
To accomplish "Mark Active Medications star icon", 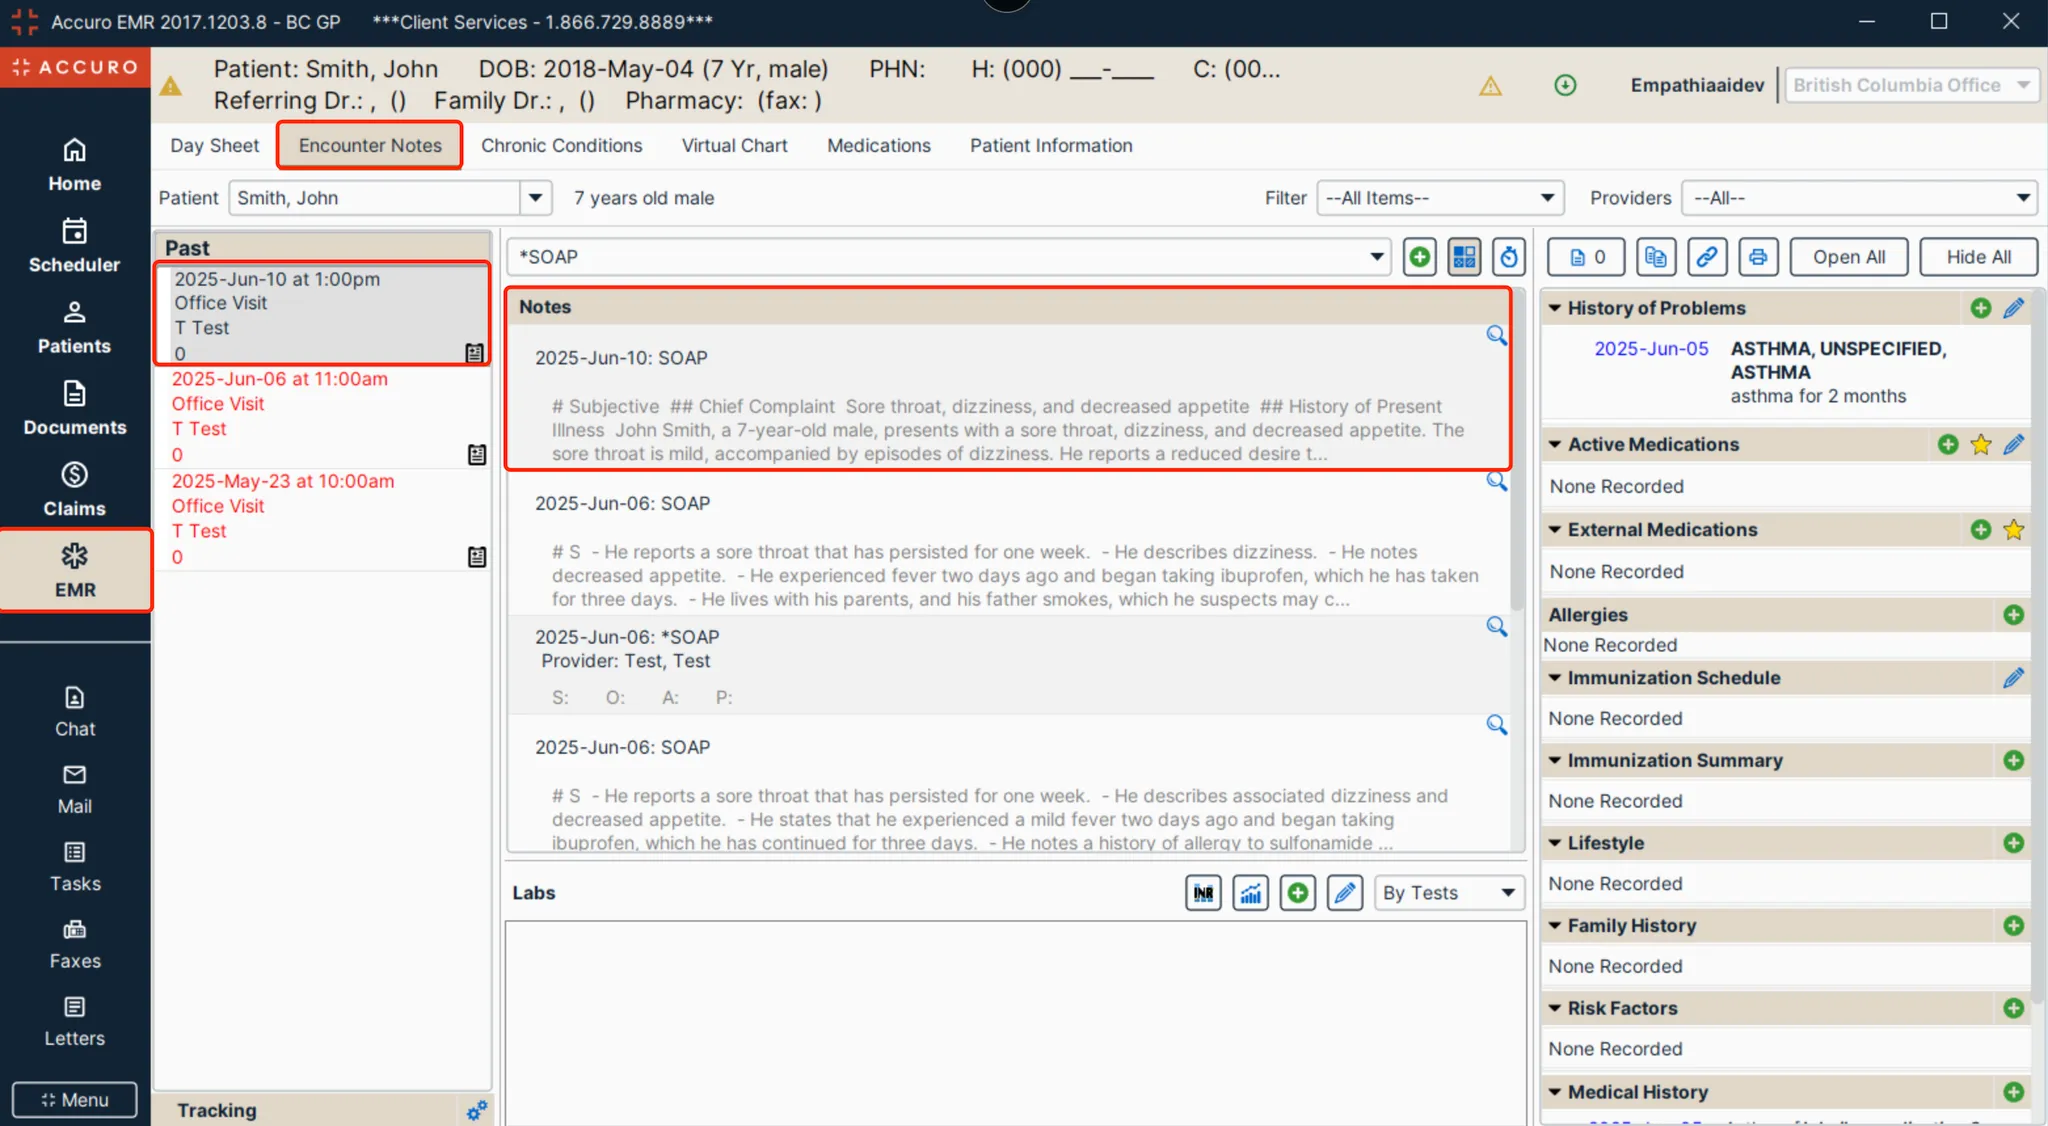I will [1980, 445].
